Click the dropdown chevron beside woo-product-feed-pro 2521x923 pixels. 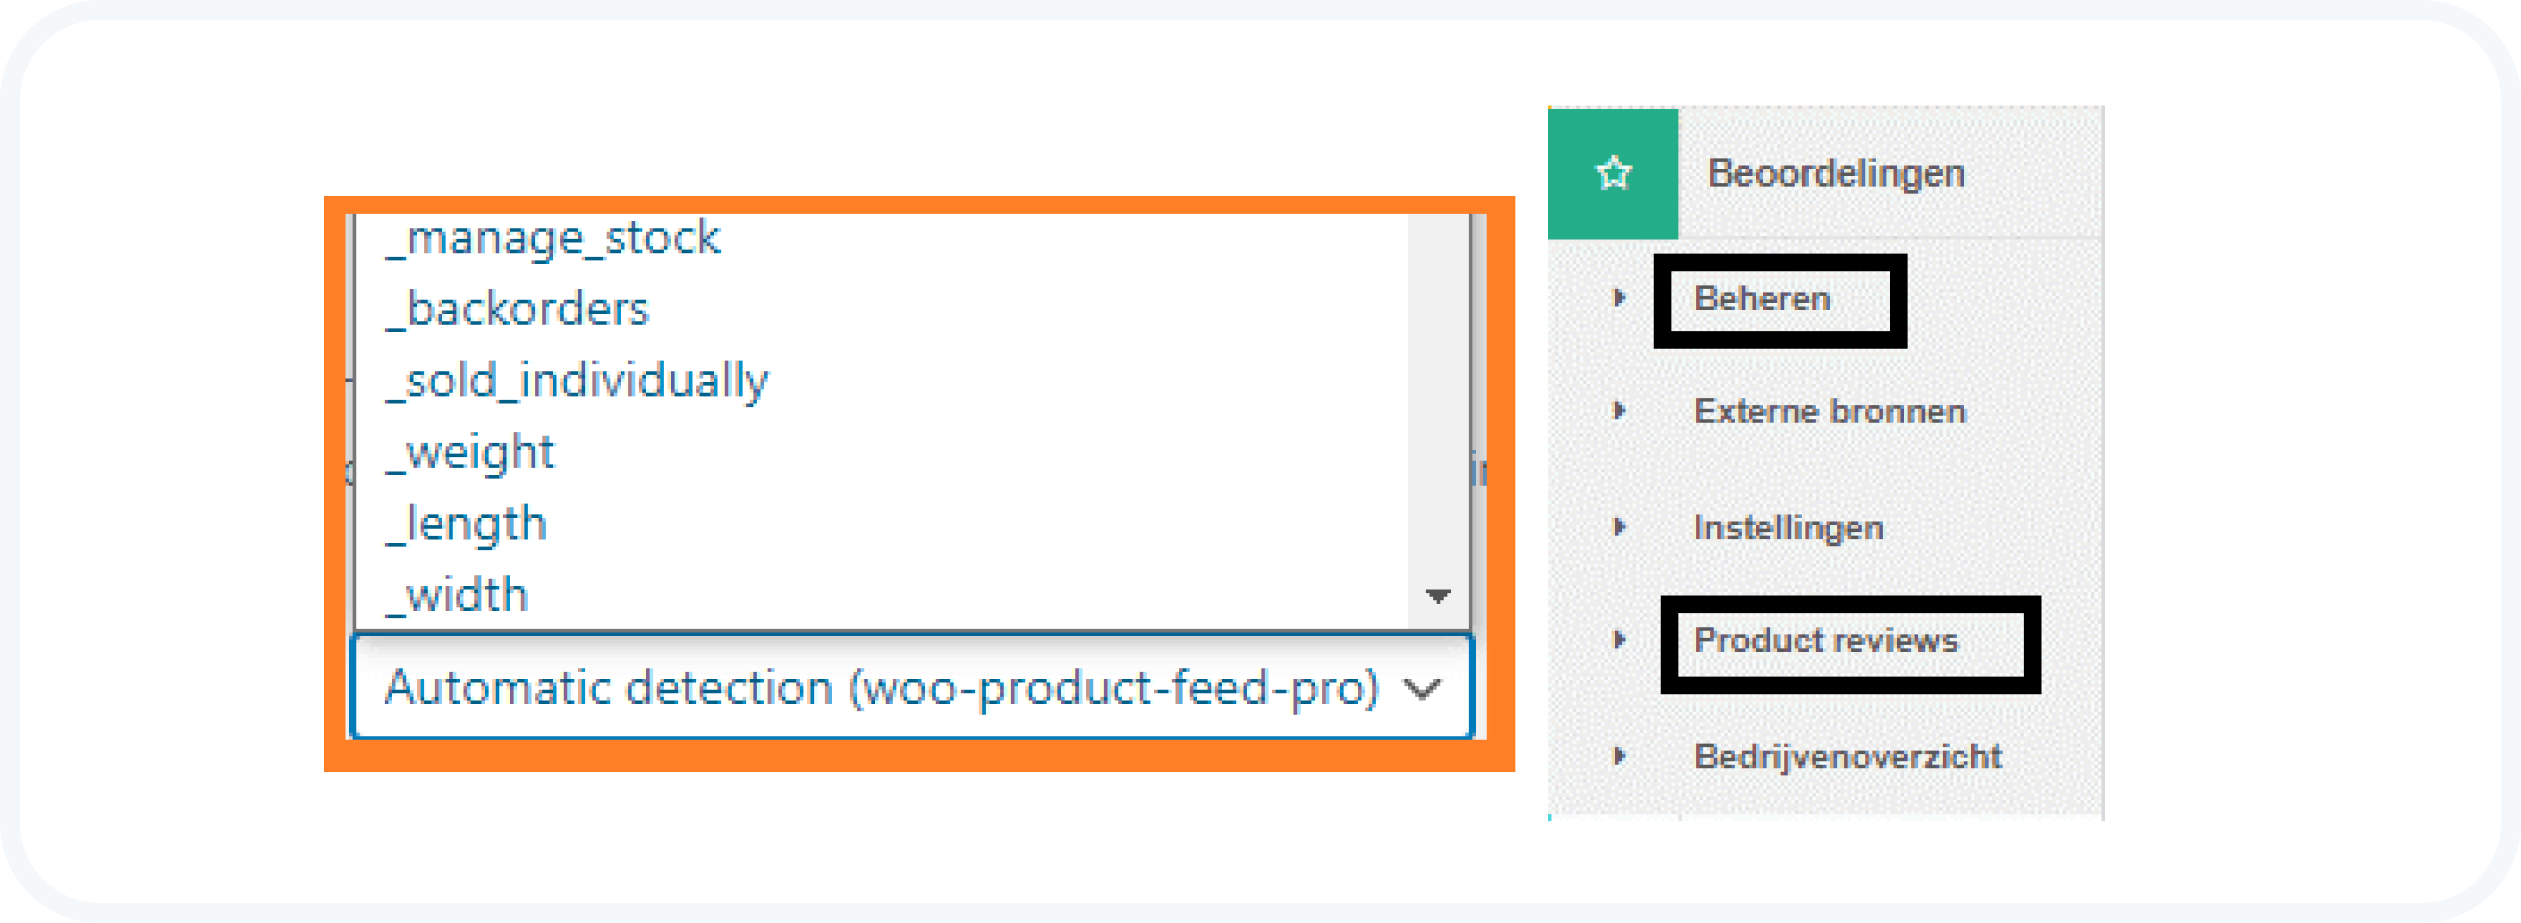pos(1421,688)
